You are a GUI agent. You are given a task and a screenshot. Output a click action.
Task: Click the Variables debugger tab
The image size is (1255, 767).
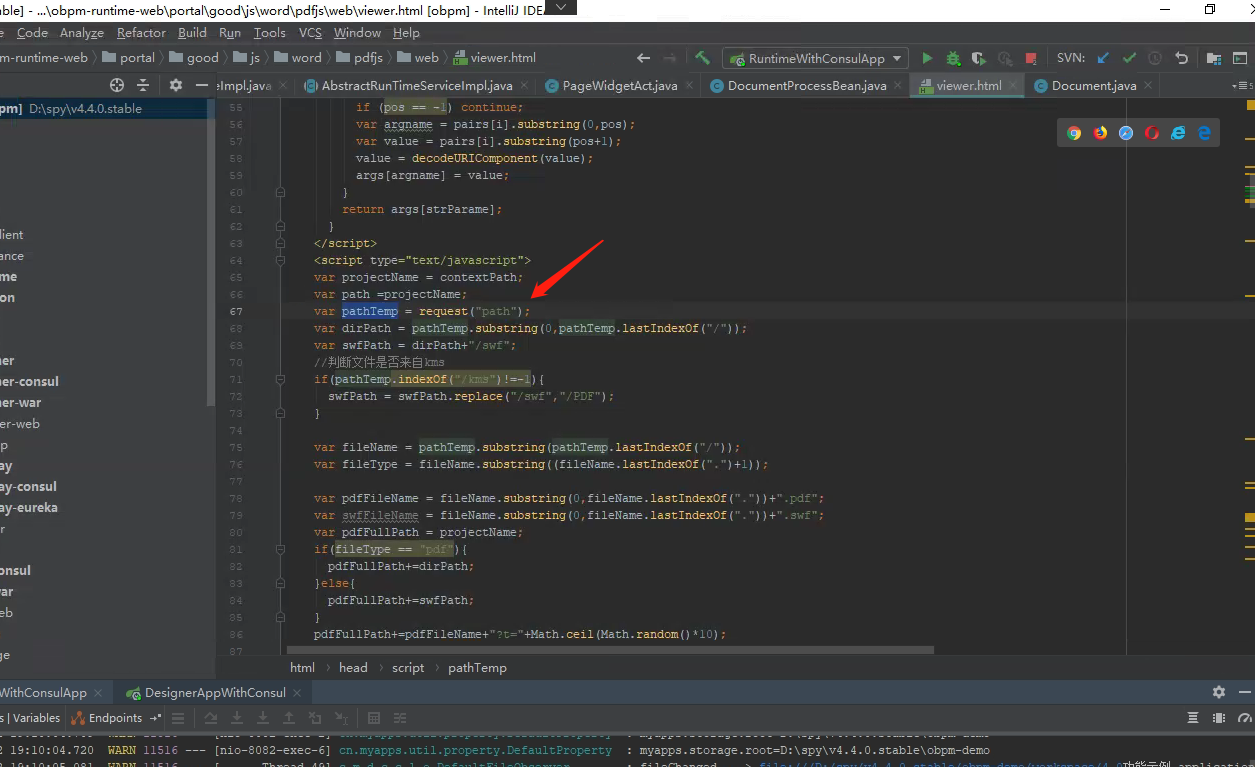tap(36, 718)
